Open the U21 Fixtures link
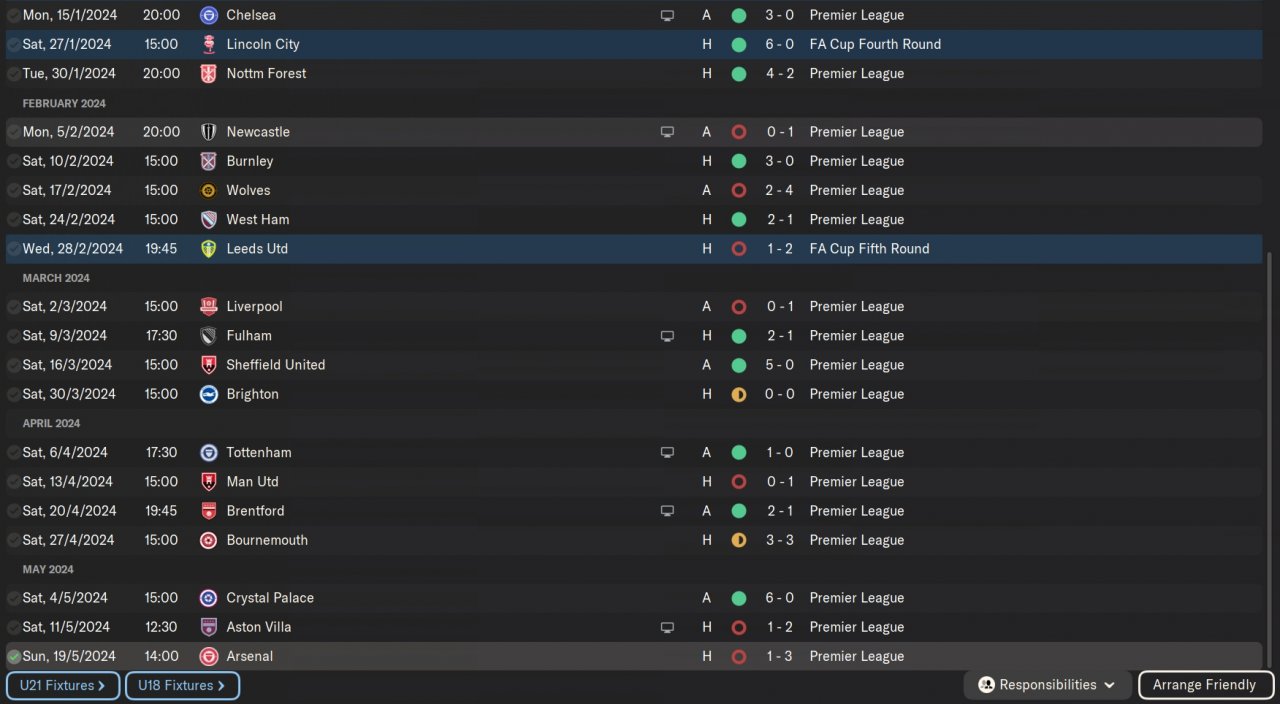Screen dimensions: 1280x704 pyautogui.click(x=63, y=685)
